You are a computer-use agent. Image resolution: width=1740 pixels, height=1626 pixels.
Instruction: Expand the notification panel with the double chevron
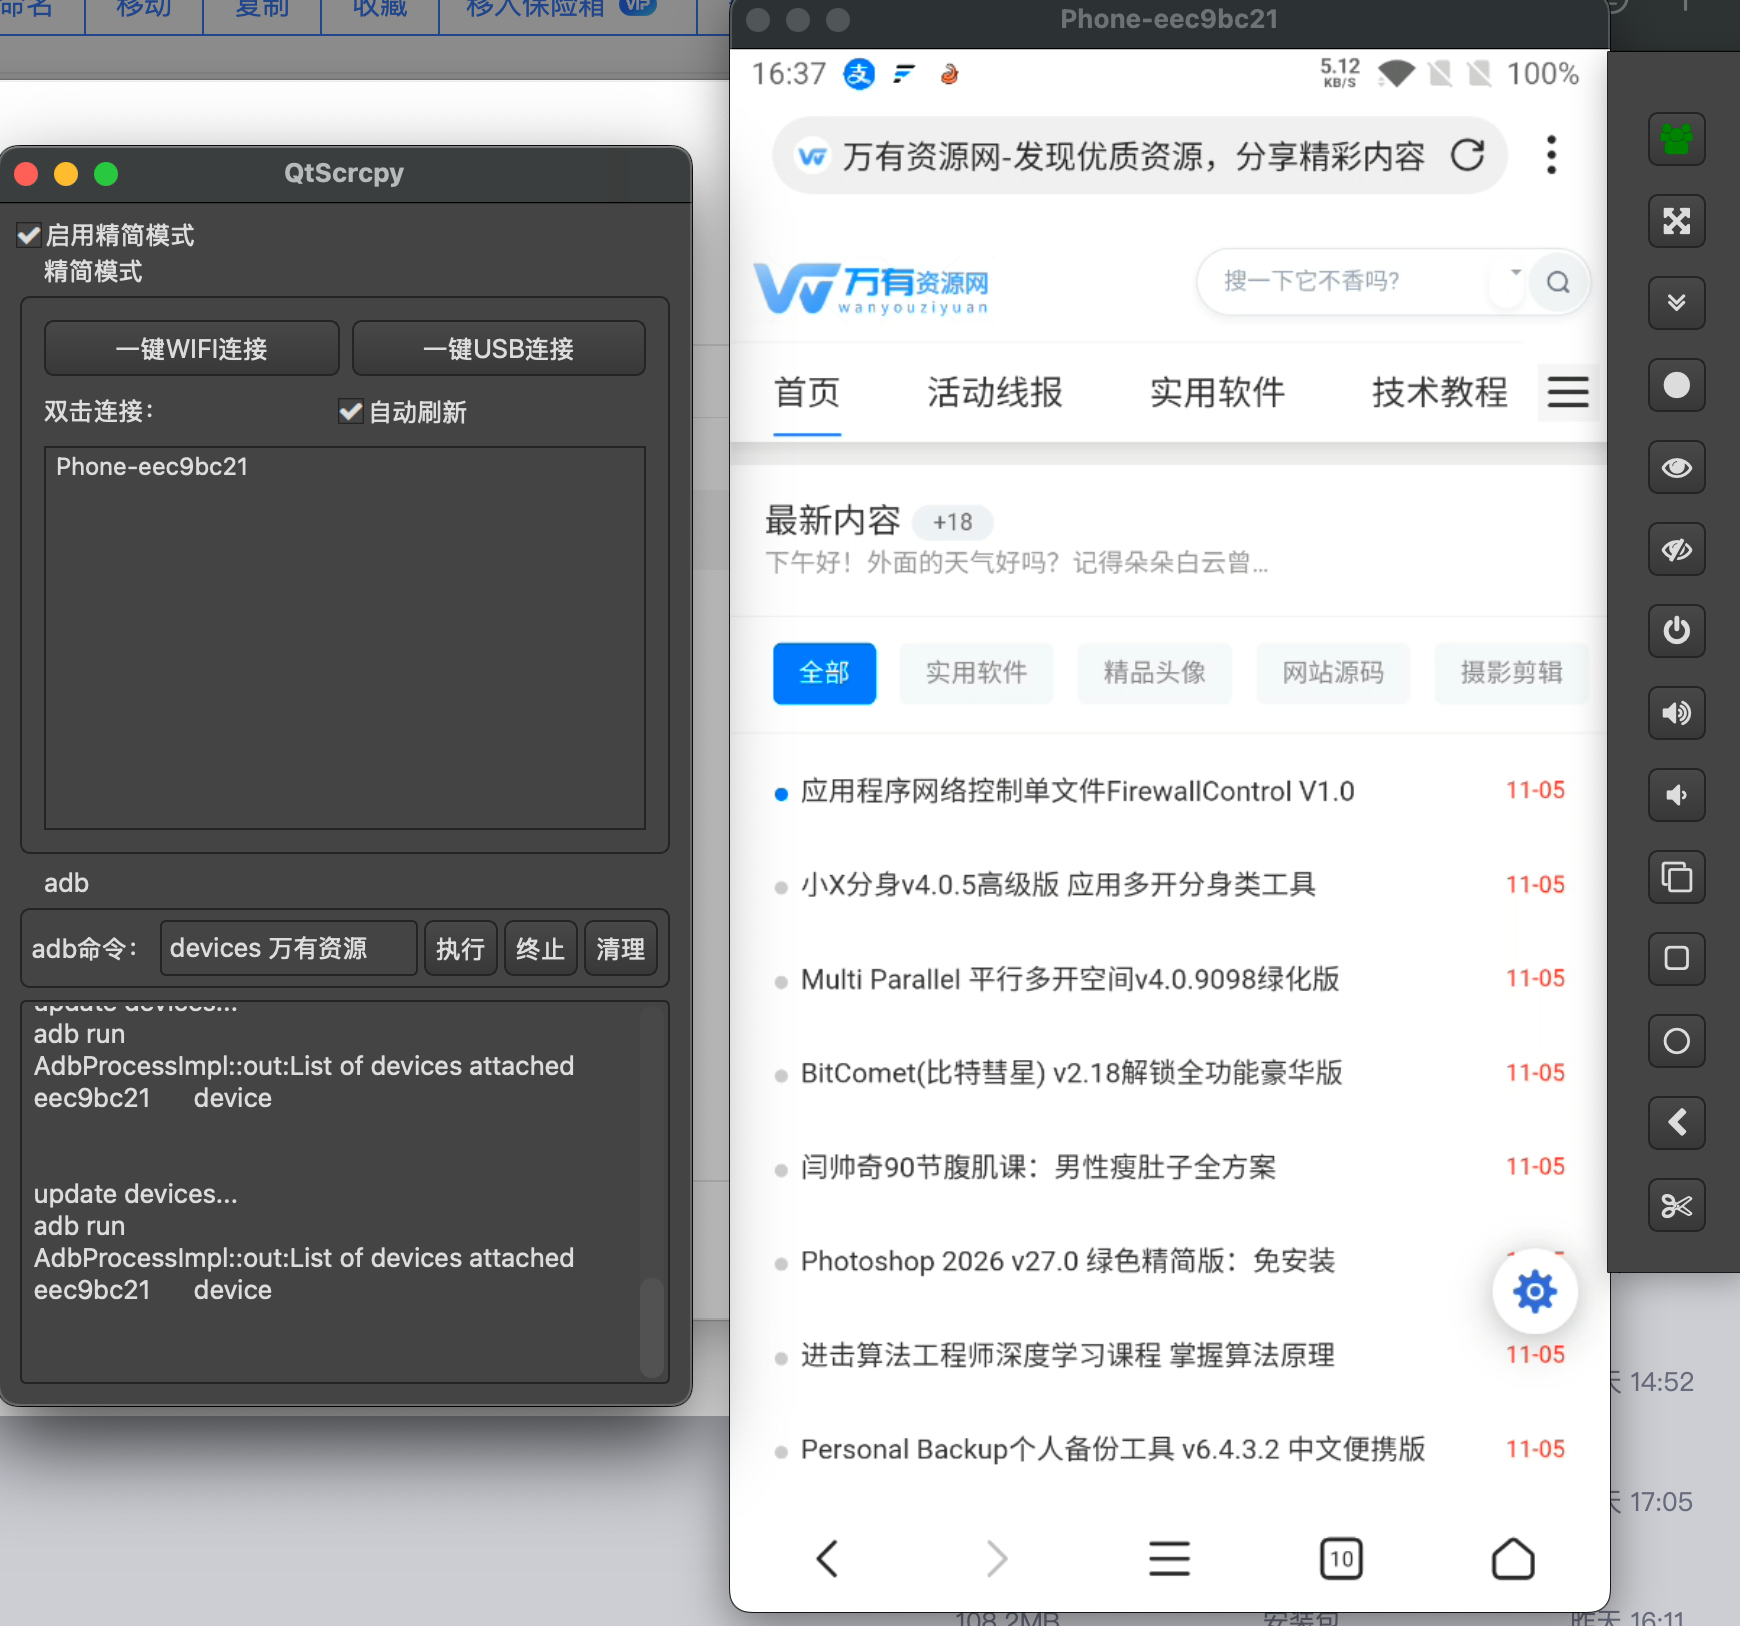point(1676,303)
